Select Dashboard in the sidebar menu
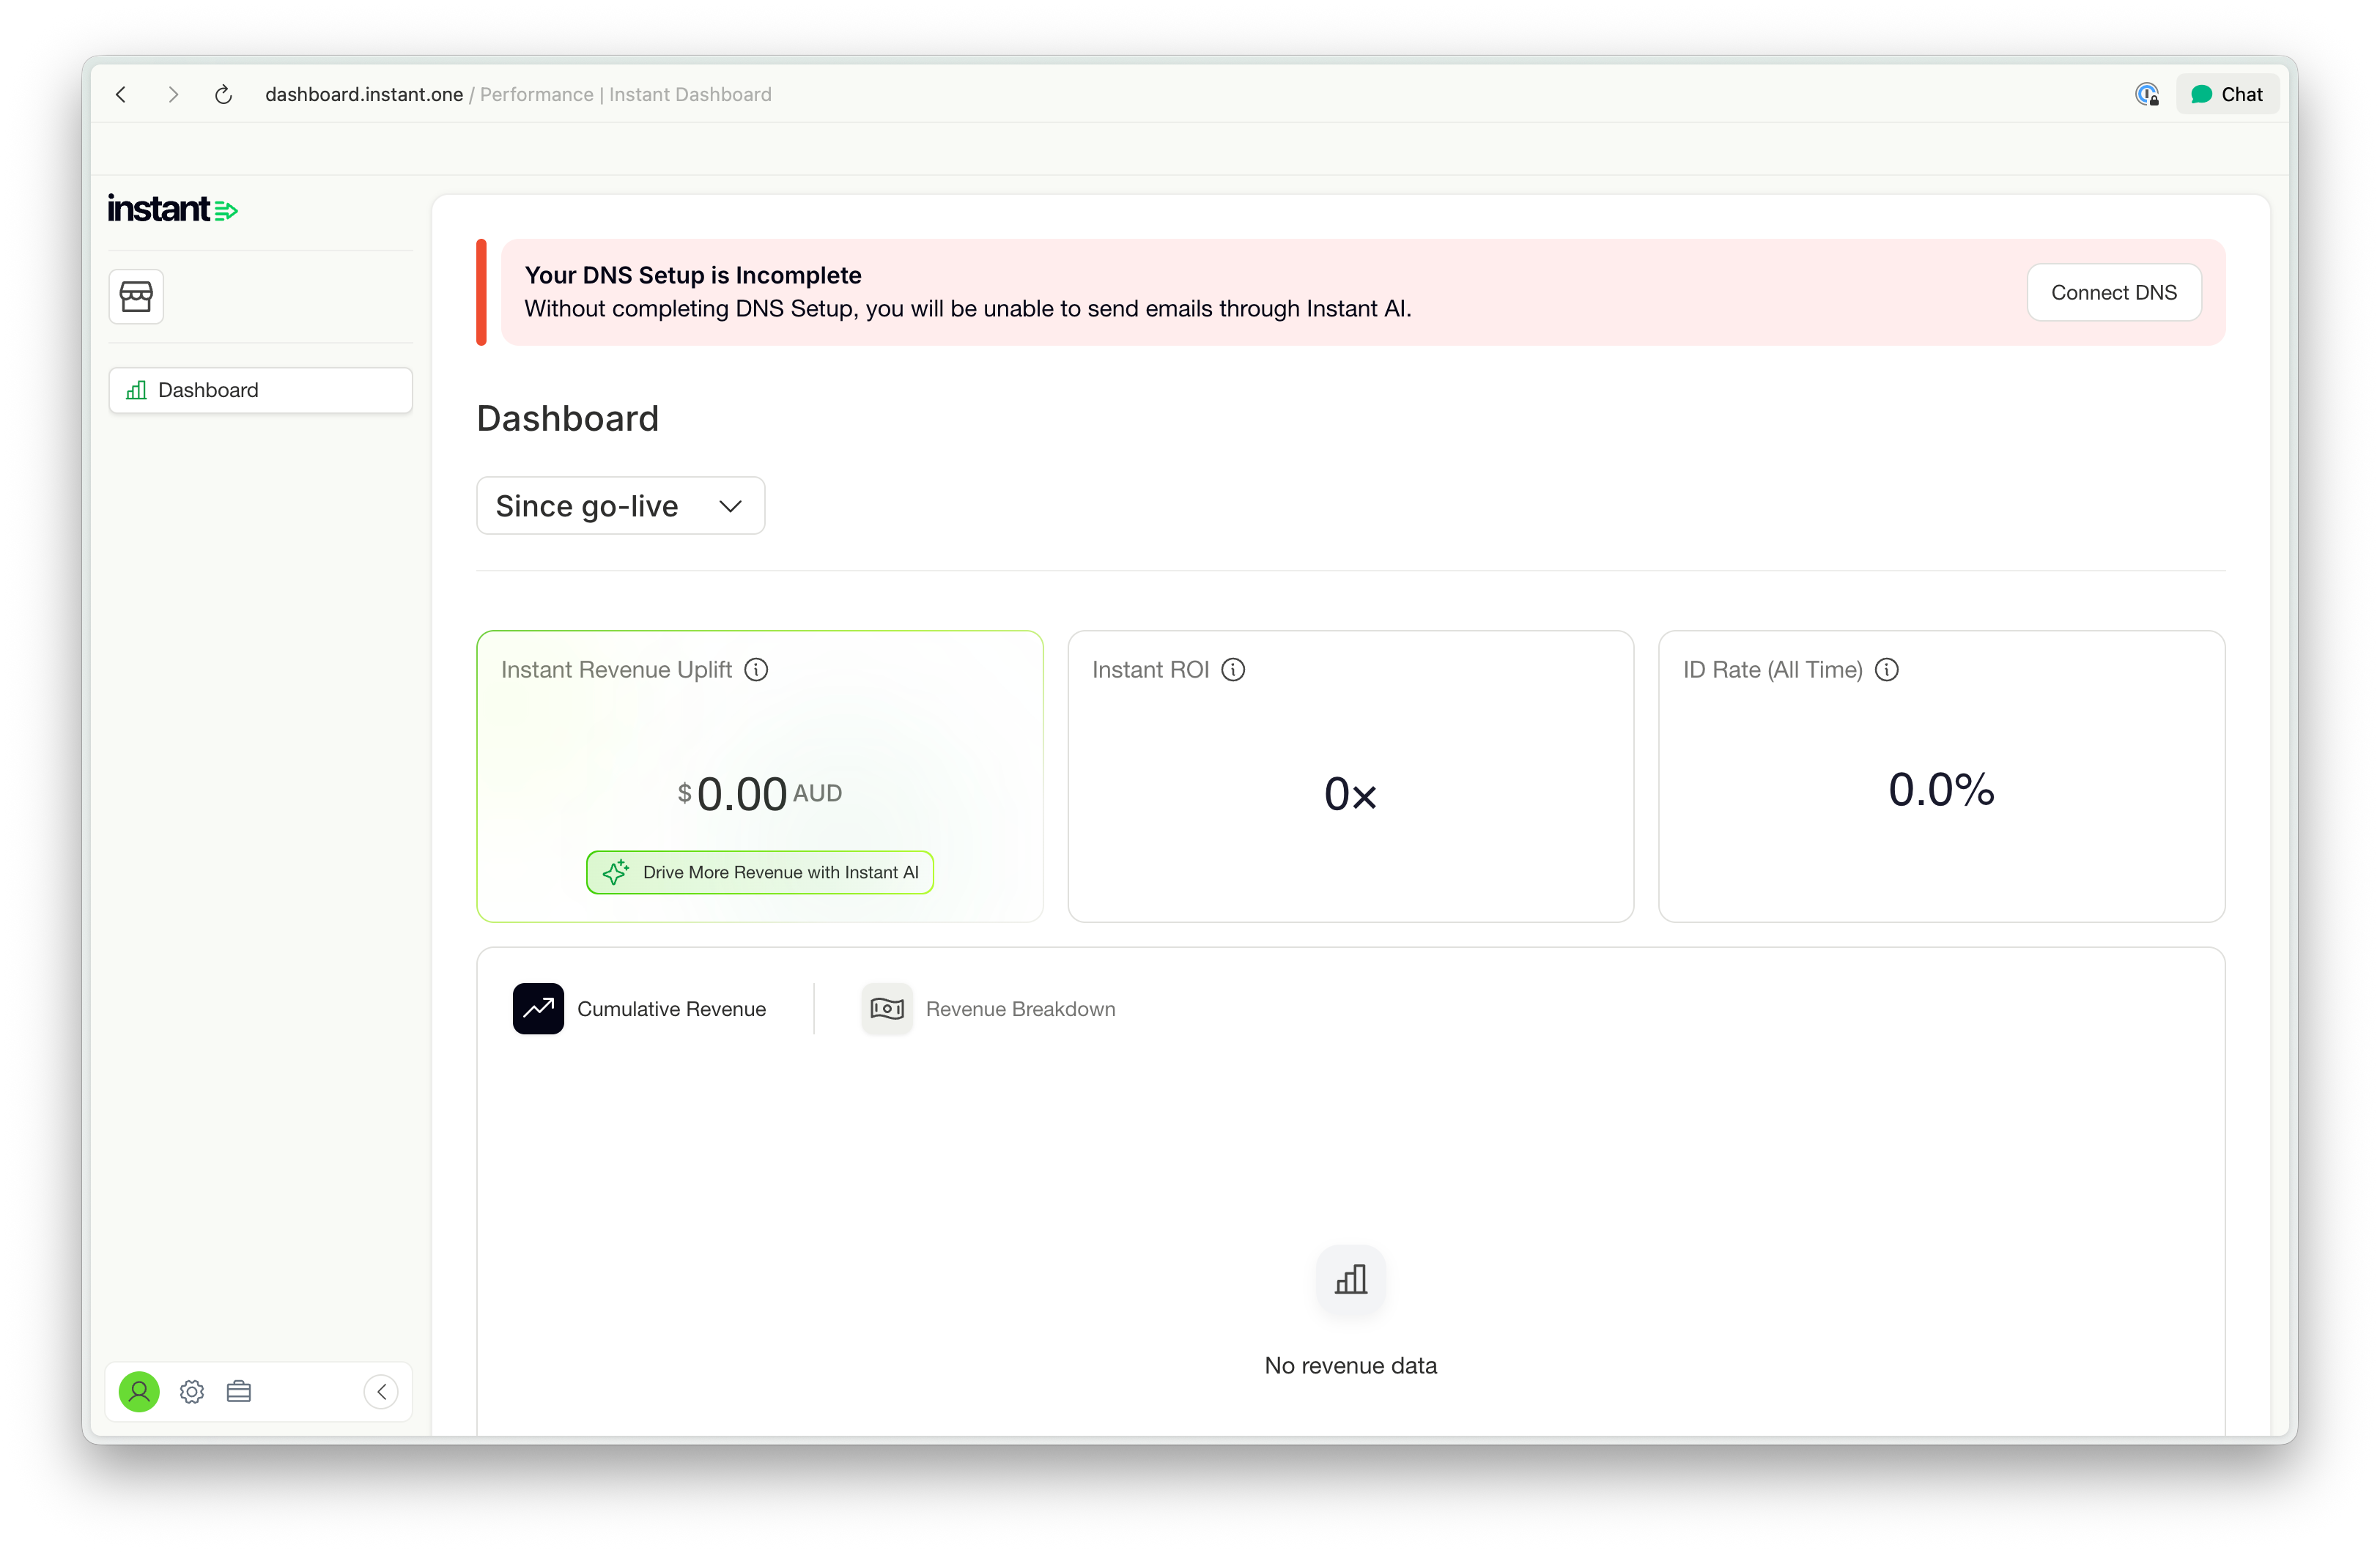This screenshot has height=1553, width=2380. pyautogui.click(x=260, y=390)
